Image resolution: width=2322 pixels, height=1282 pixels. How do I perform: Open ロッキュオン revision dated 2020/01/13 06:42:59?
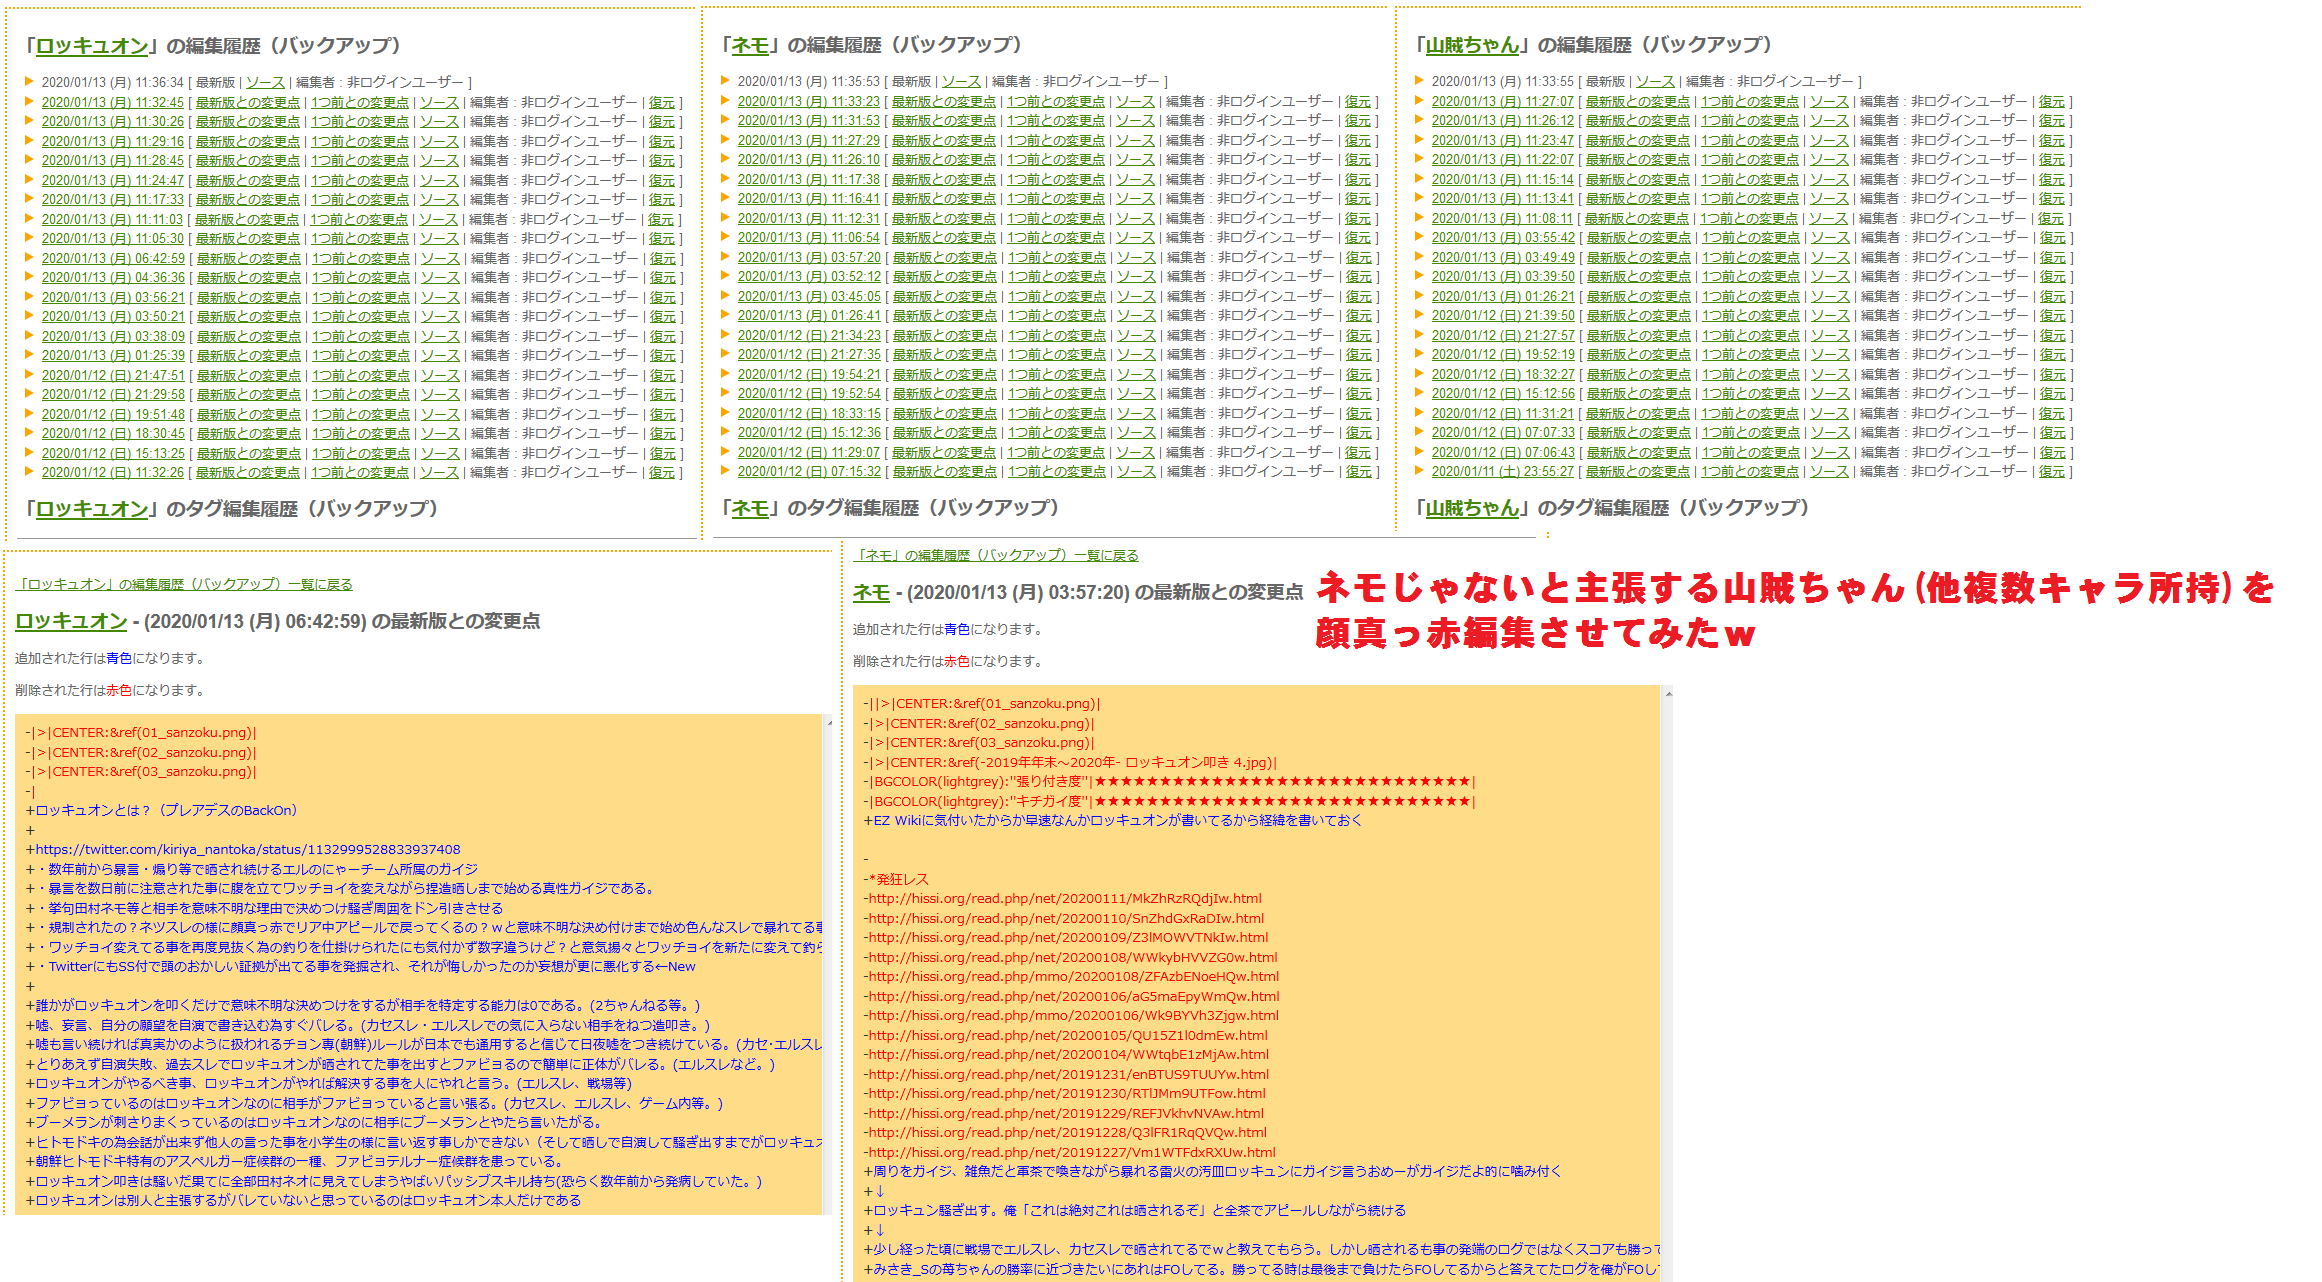[113, 258]
